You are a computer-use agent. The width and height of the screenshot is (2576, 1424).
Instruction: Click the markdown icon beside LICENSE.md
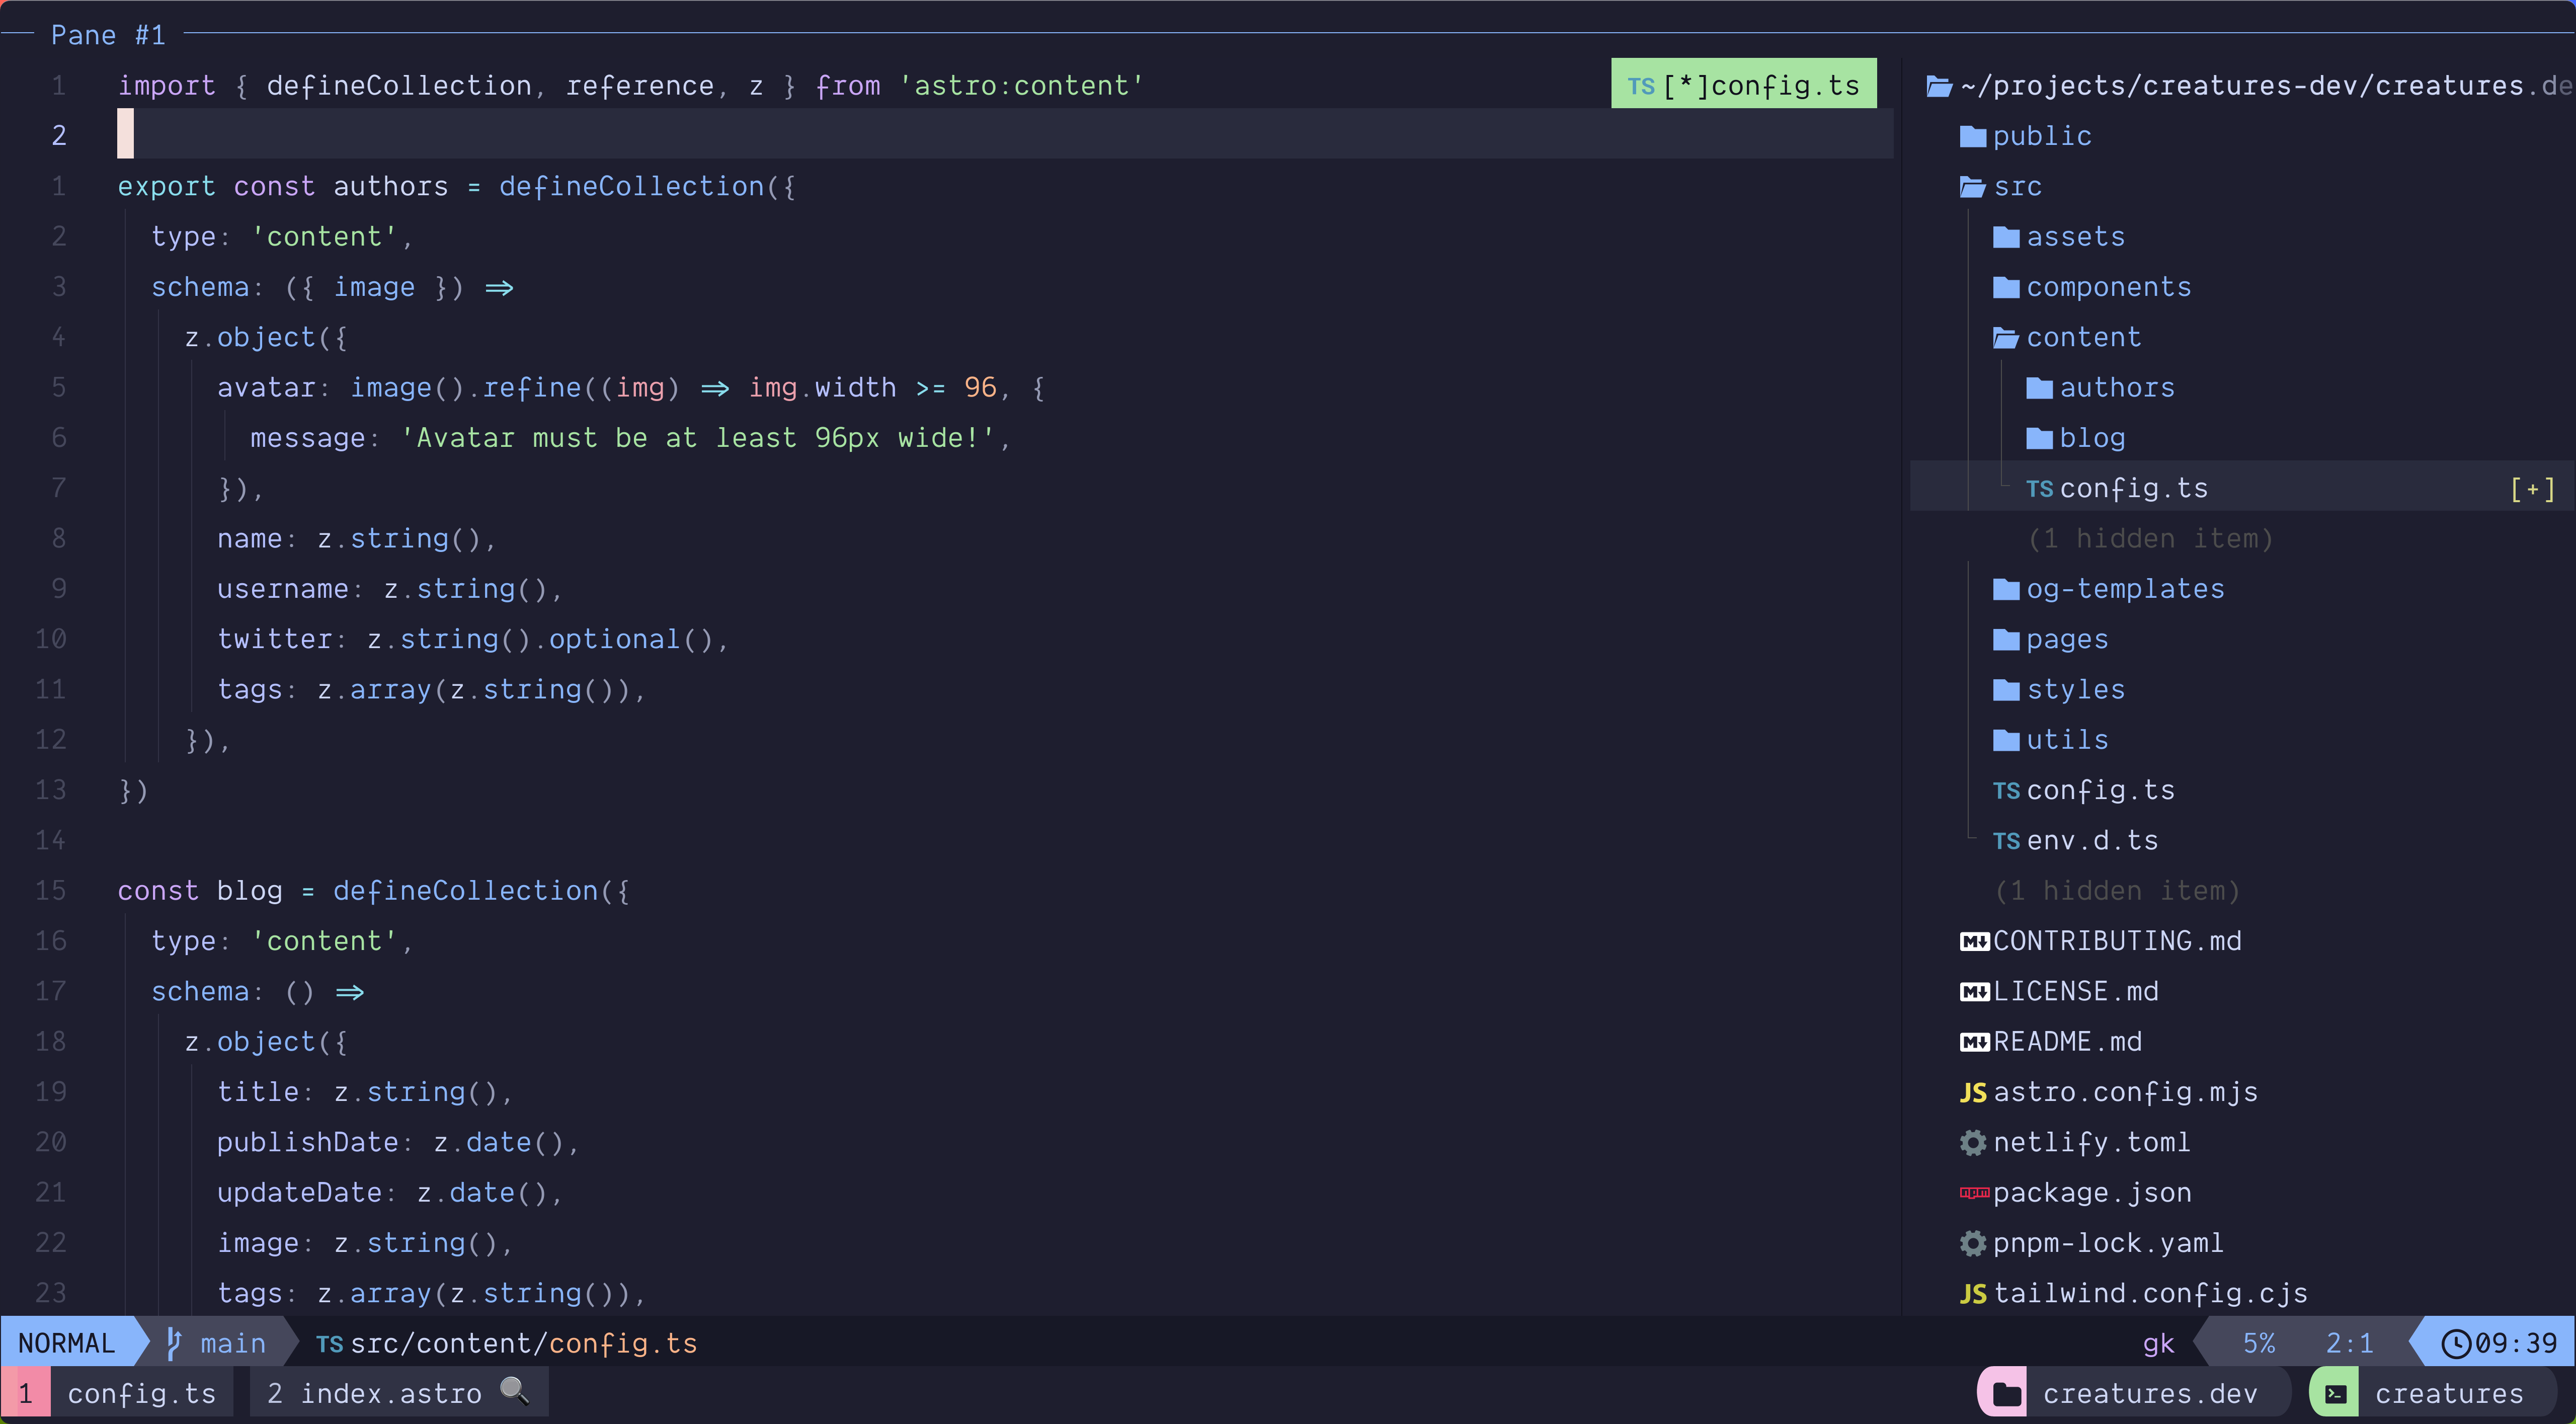point(1974,992)
